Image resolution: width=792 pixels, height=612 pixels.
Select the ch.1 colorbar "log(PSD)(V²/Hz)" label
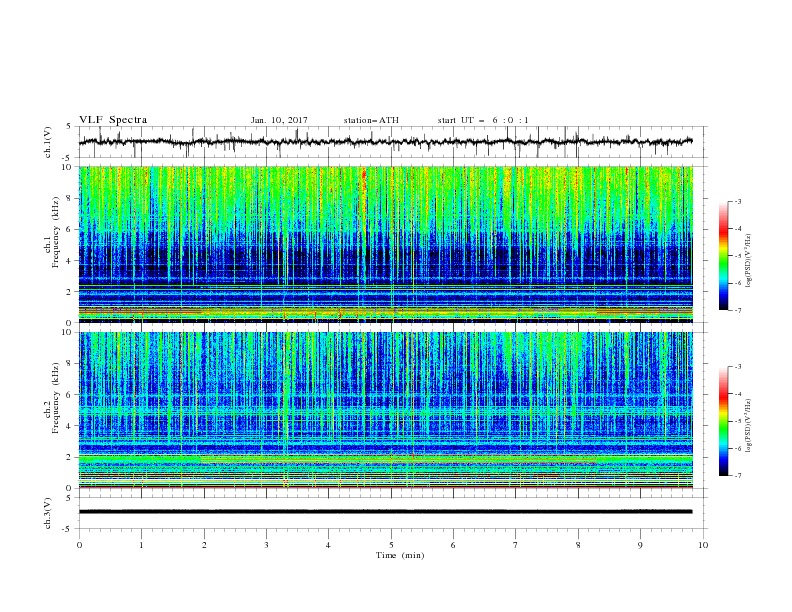[x=748, y=261]
